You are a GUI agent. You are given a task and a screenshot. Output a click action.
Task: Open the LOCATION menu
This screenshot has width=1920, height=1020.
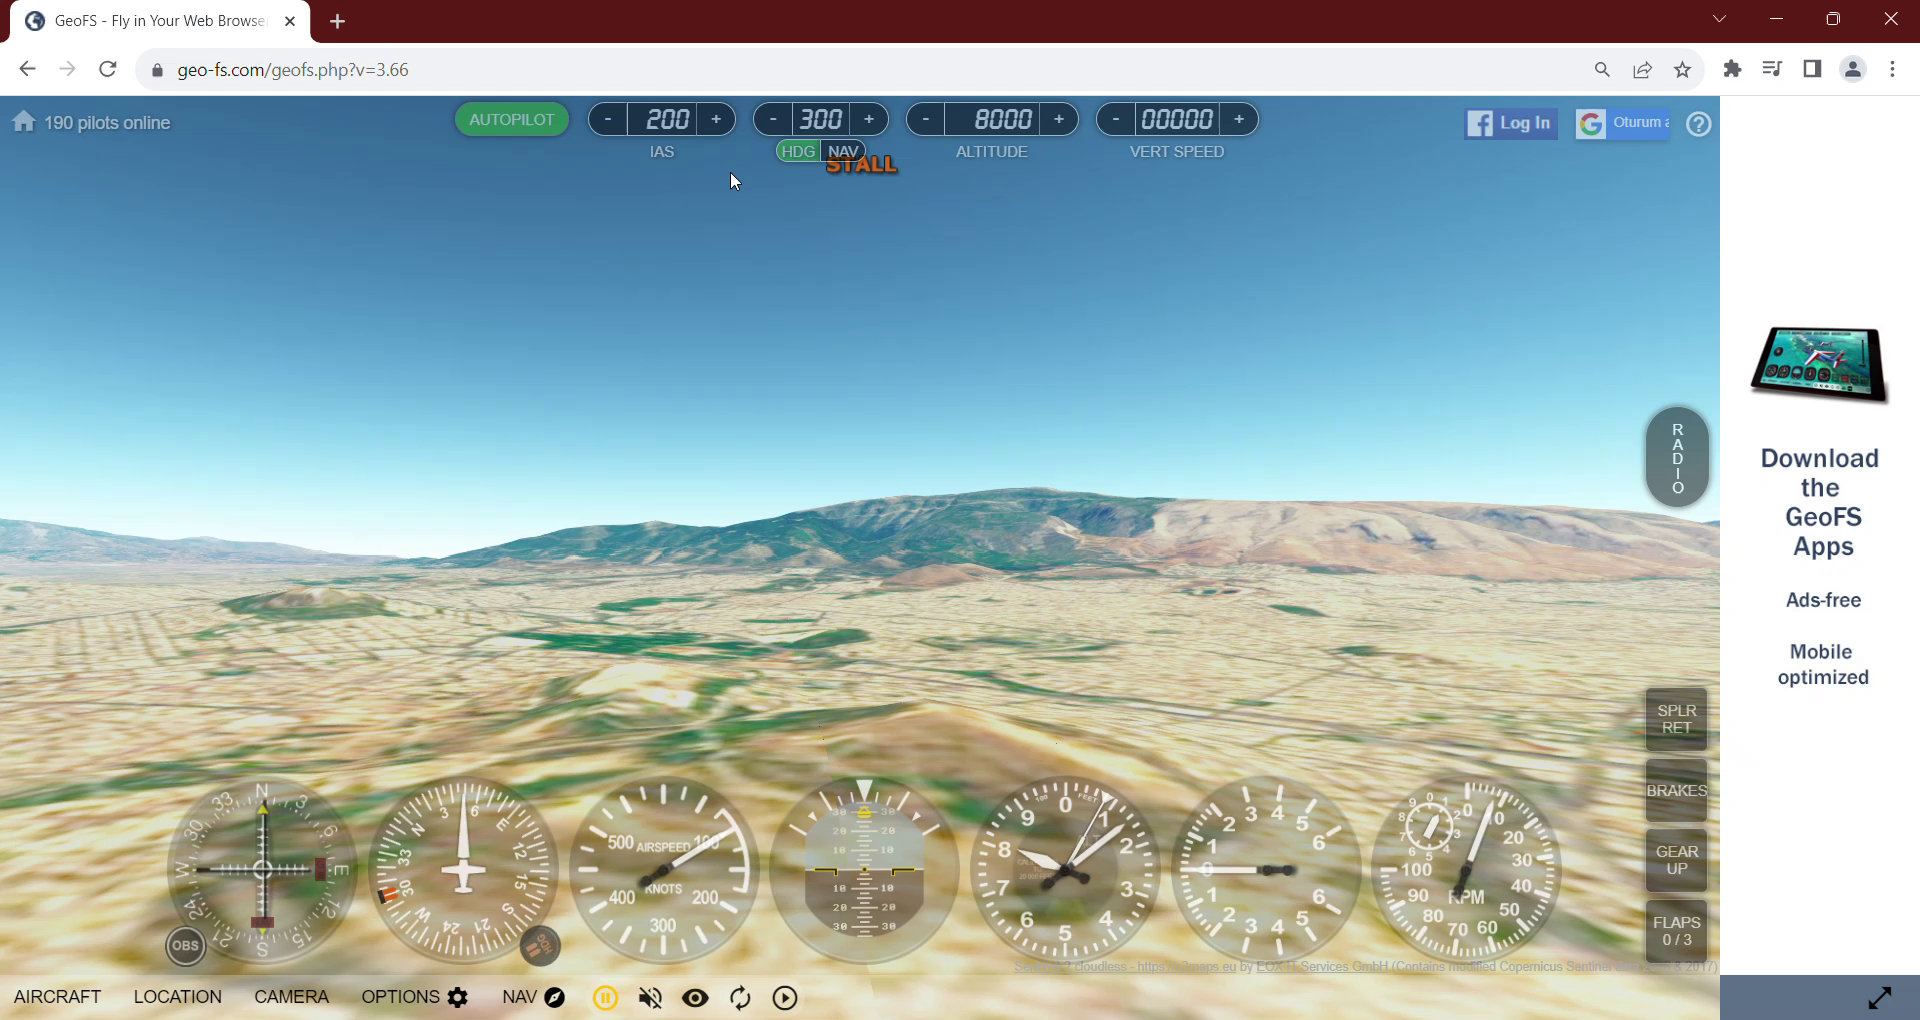pyautogui.click(x=178, y=997)
